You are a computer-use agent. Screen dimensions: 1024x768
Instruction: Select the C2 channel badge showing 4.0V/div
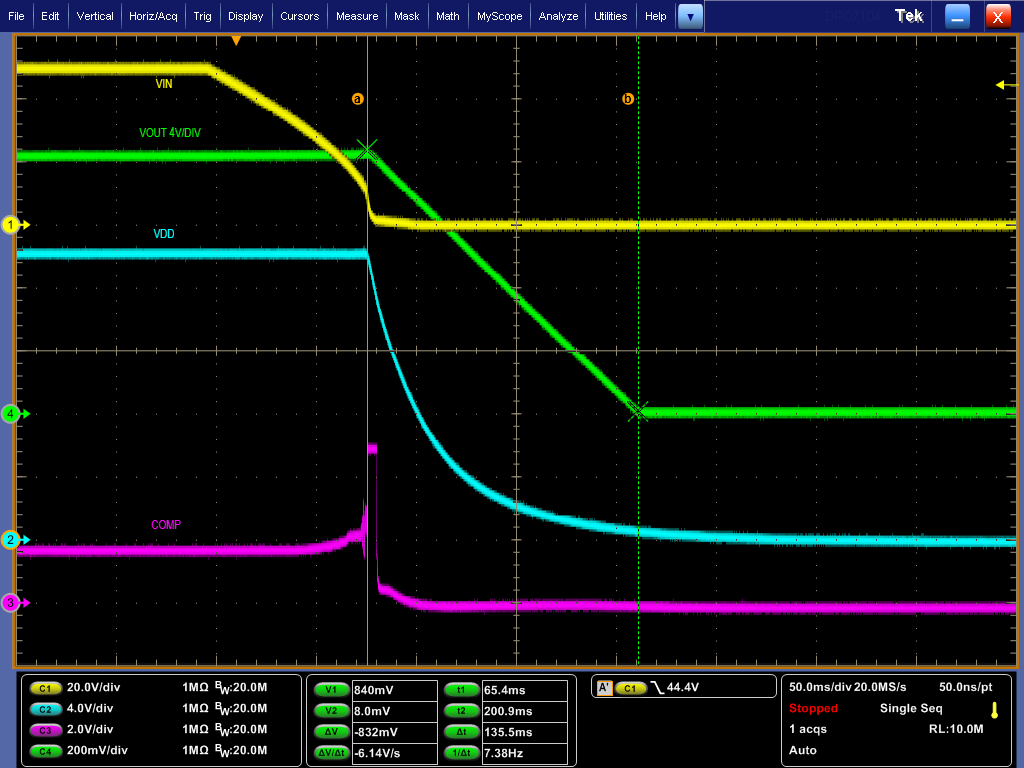(x=44, y=709)
